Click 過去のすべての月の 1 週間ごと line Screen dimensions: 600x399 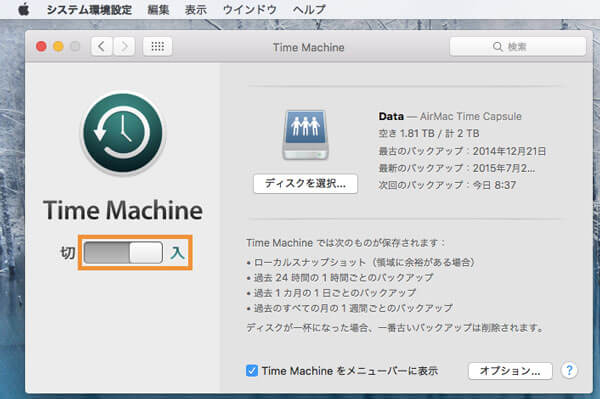(350, 308)
